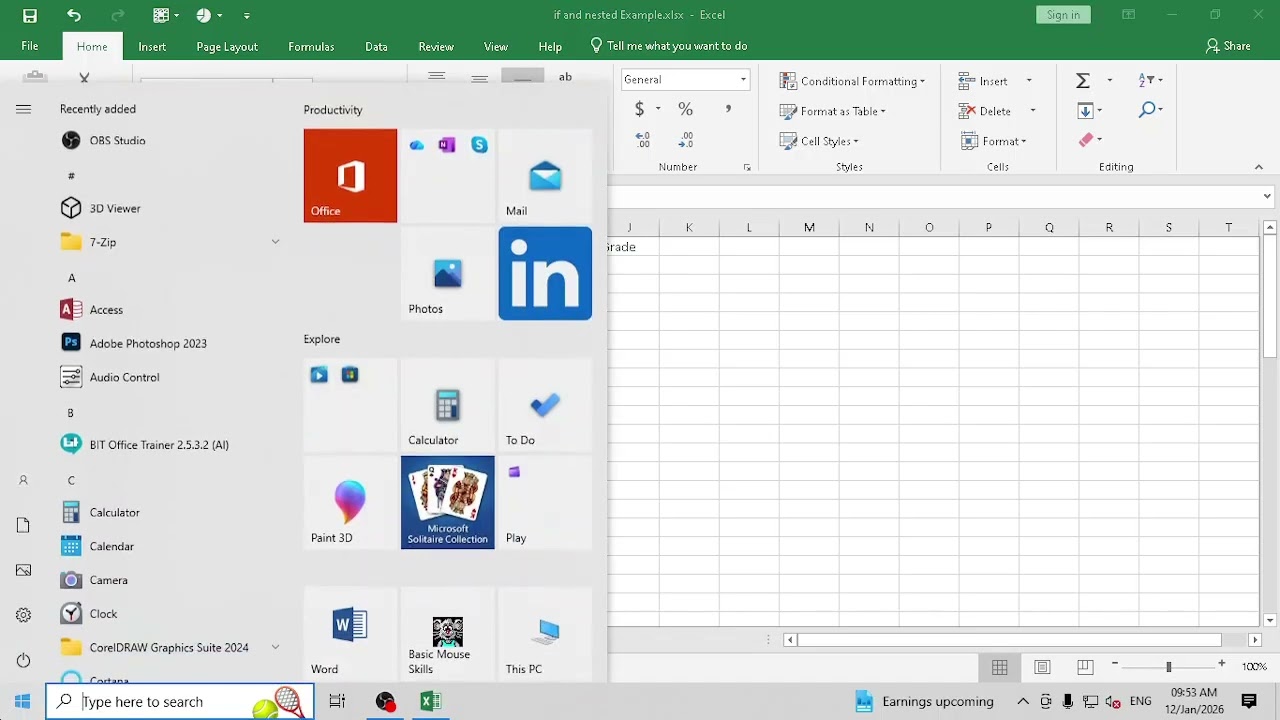Viewport: 1280px width, 720px height.
Task: Click the Find & Select magnifier icon
Action: click(x=1148, y=109)
